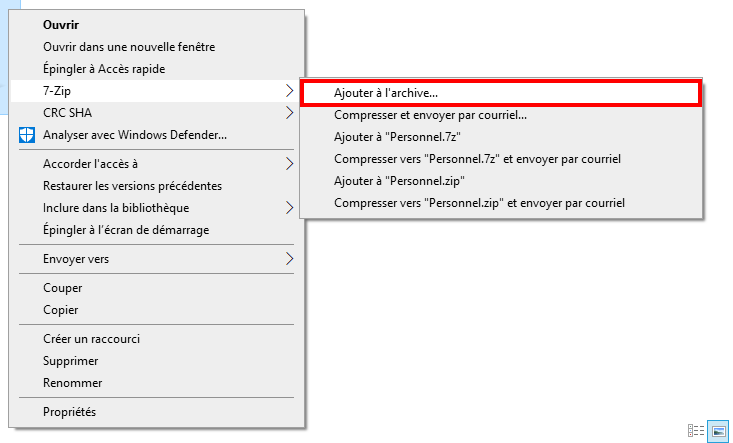This screenshot has width=733, height=443.
Task: Expand the CRC SHA submenu arrow
Action: click(x=289, y=113)
